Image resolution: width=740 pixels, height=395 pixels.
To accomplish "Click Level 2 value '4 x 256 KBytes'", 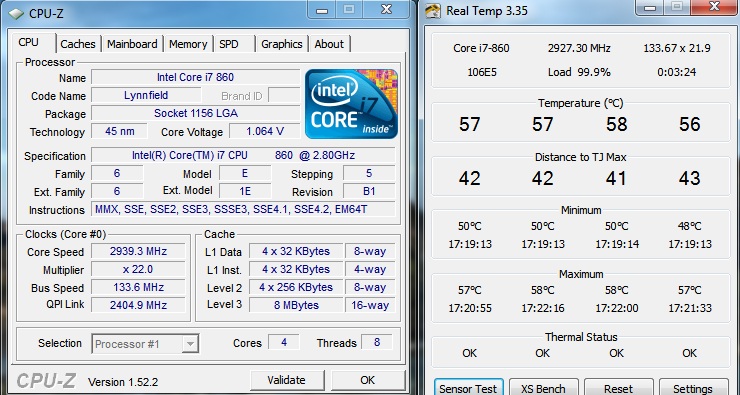I will coord(296,287).
